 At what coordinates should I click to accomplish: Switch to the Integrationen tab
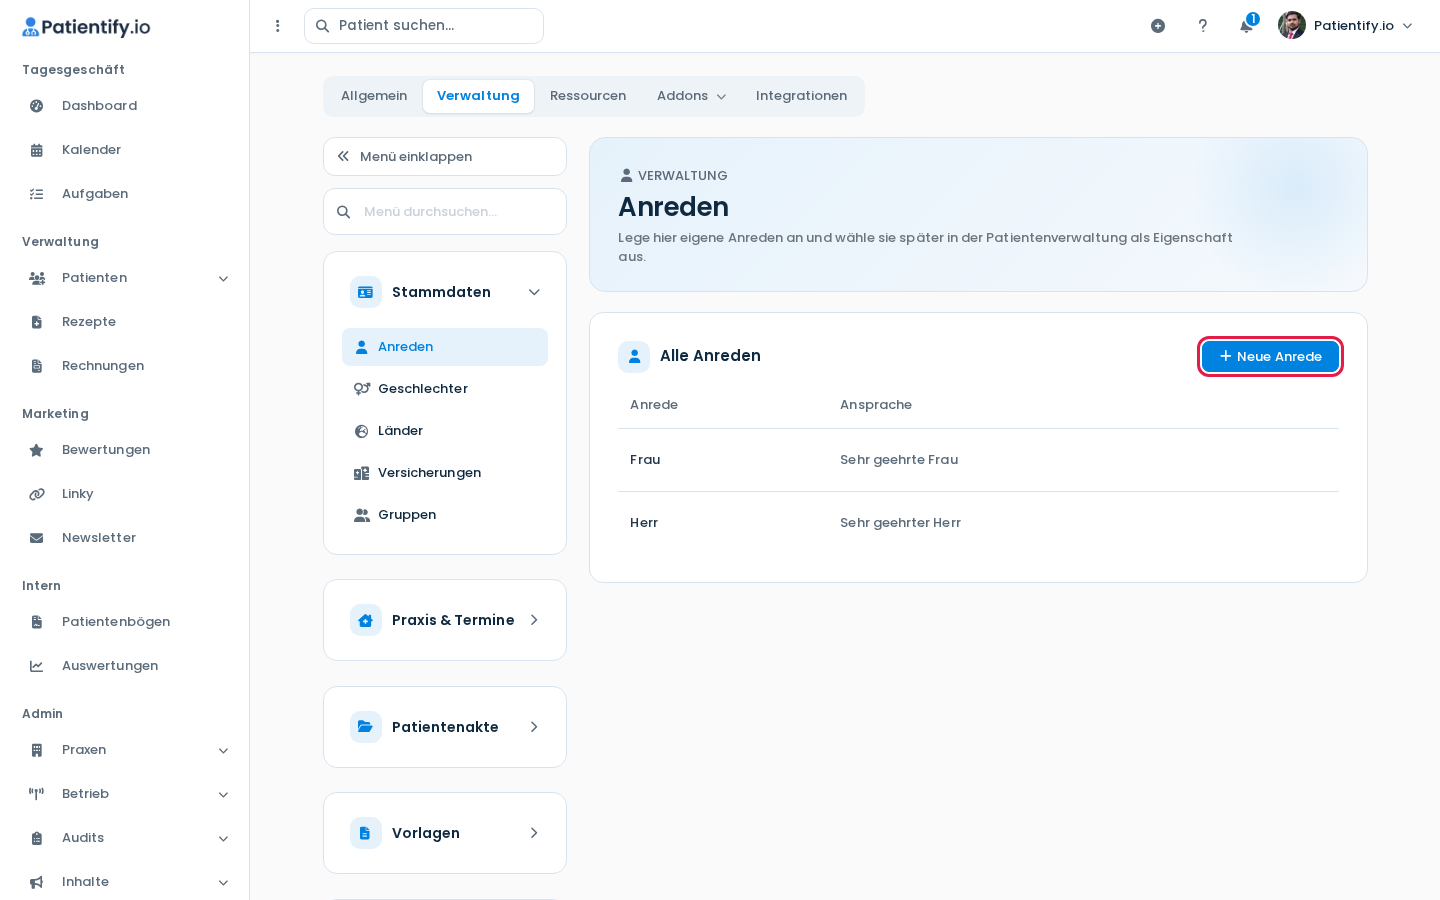pyautogui.click(x=801, y=96)
